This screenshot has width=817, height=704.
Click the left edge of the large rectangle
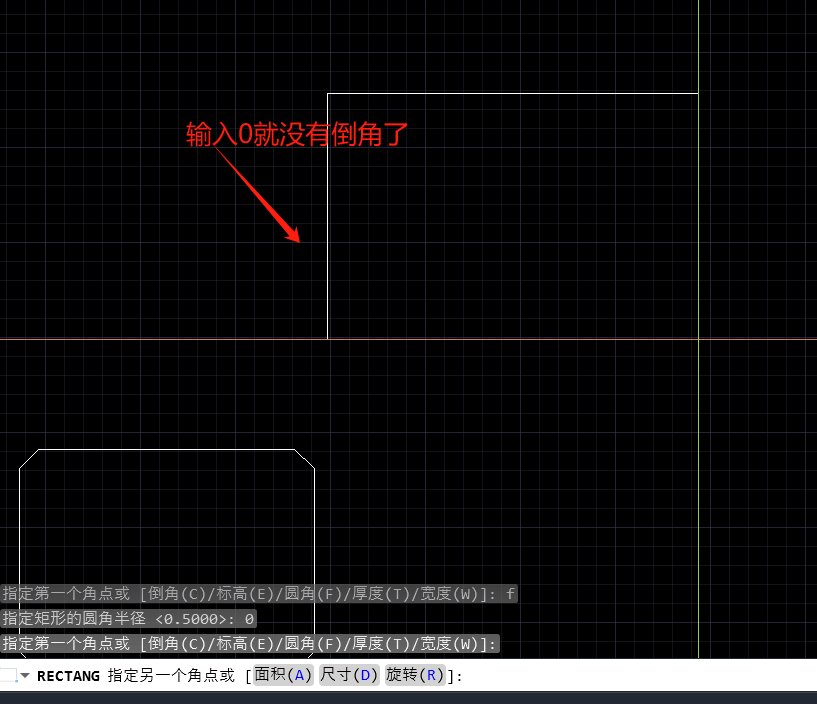click(x=328, y=216)
